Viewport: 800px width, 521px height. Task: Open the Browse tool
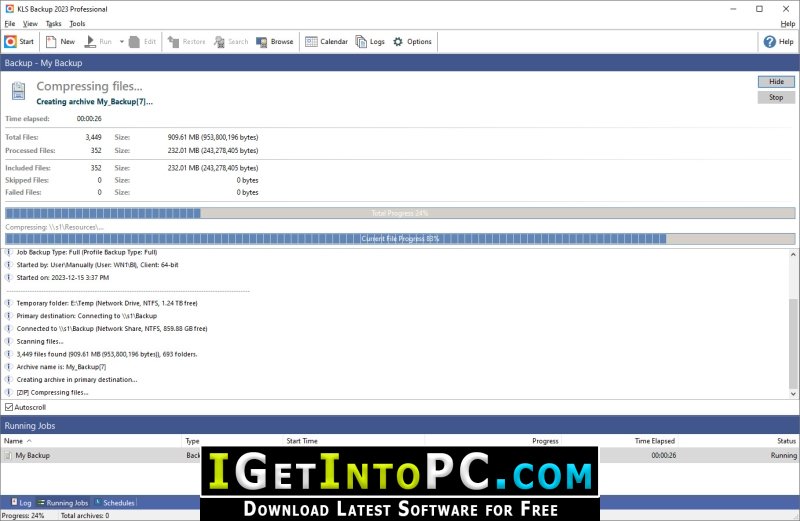point(274,42)
